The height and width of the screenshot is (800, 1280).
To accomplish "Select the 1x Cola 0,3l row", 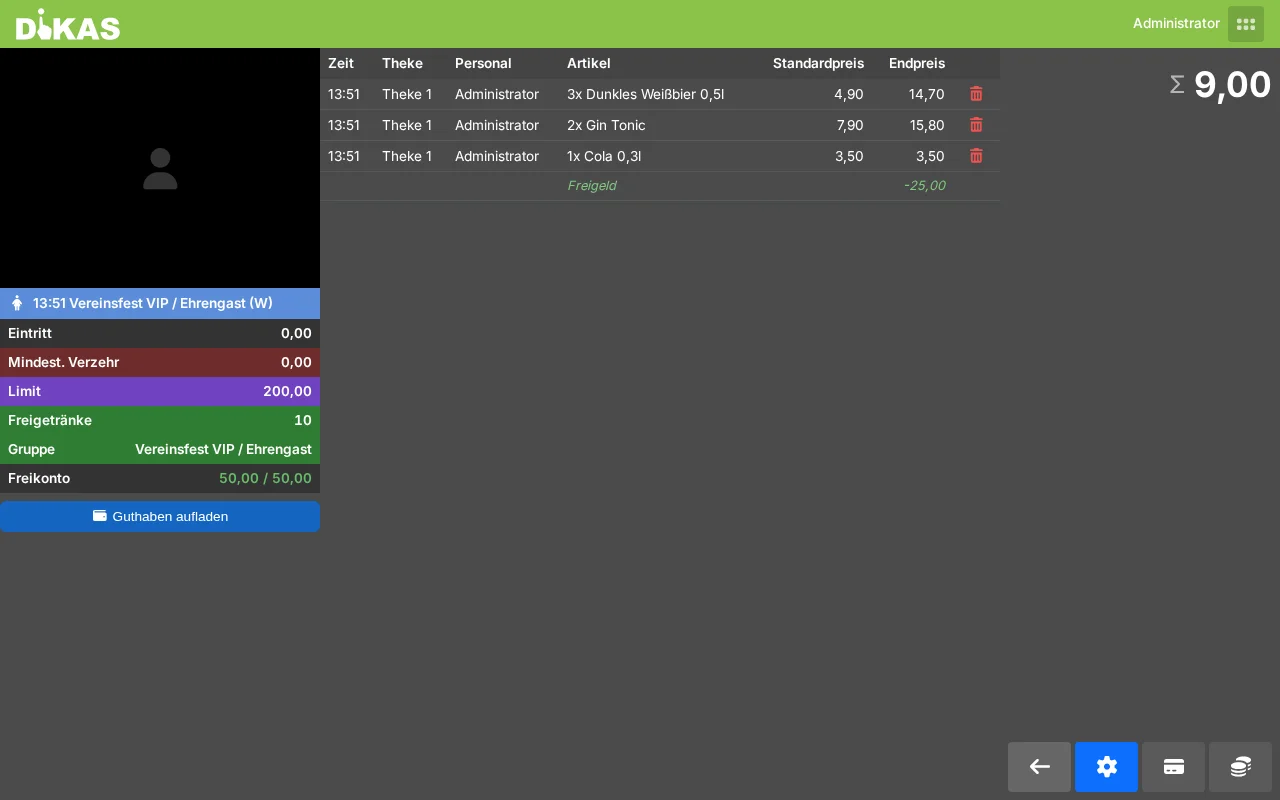I will (x=660, y=156).
